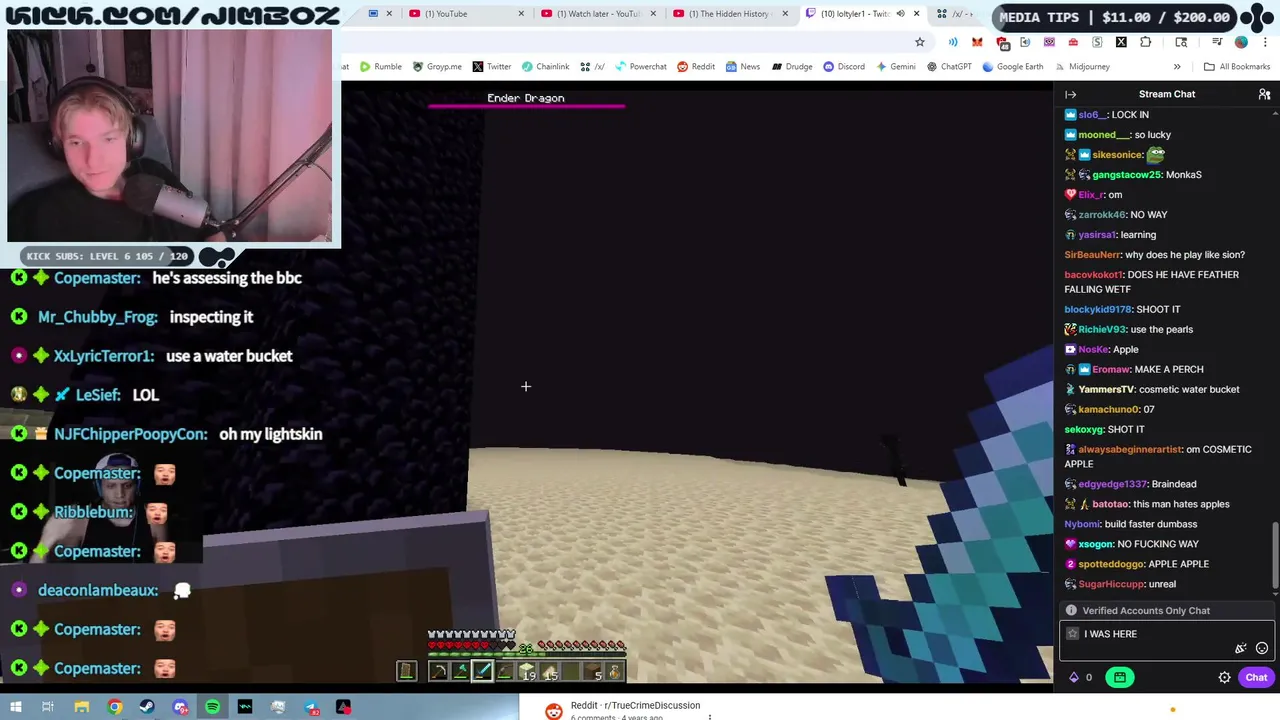Open the Reddit bookmark
The image size is (1280, 720).
coord(696,67)
